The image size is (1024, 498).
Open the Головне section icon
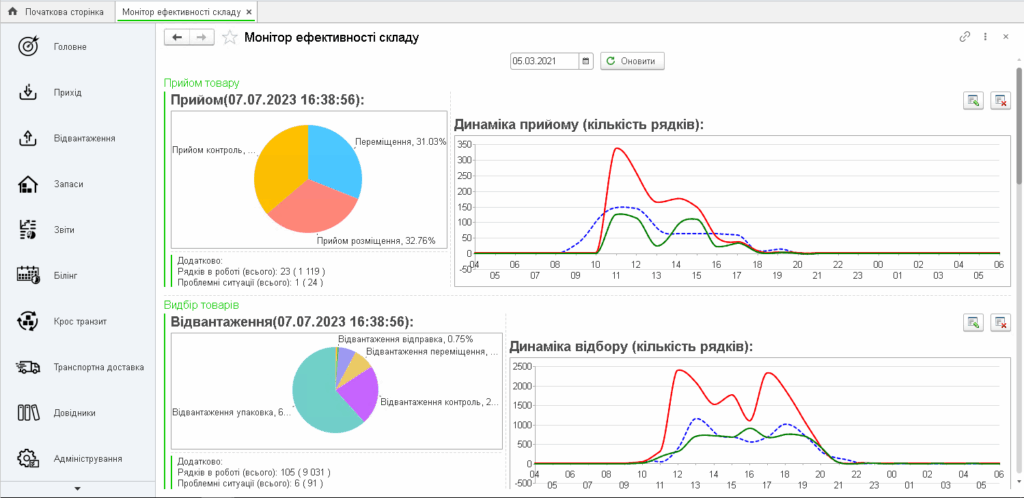(x=28, y=47)
